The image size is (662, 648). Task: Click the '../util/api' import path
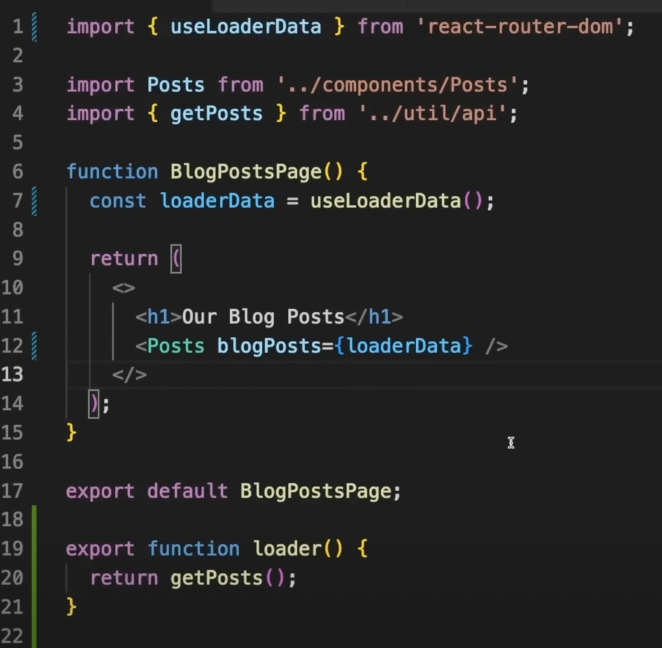pyautogui.click(x=433, y=114)
